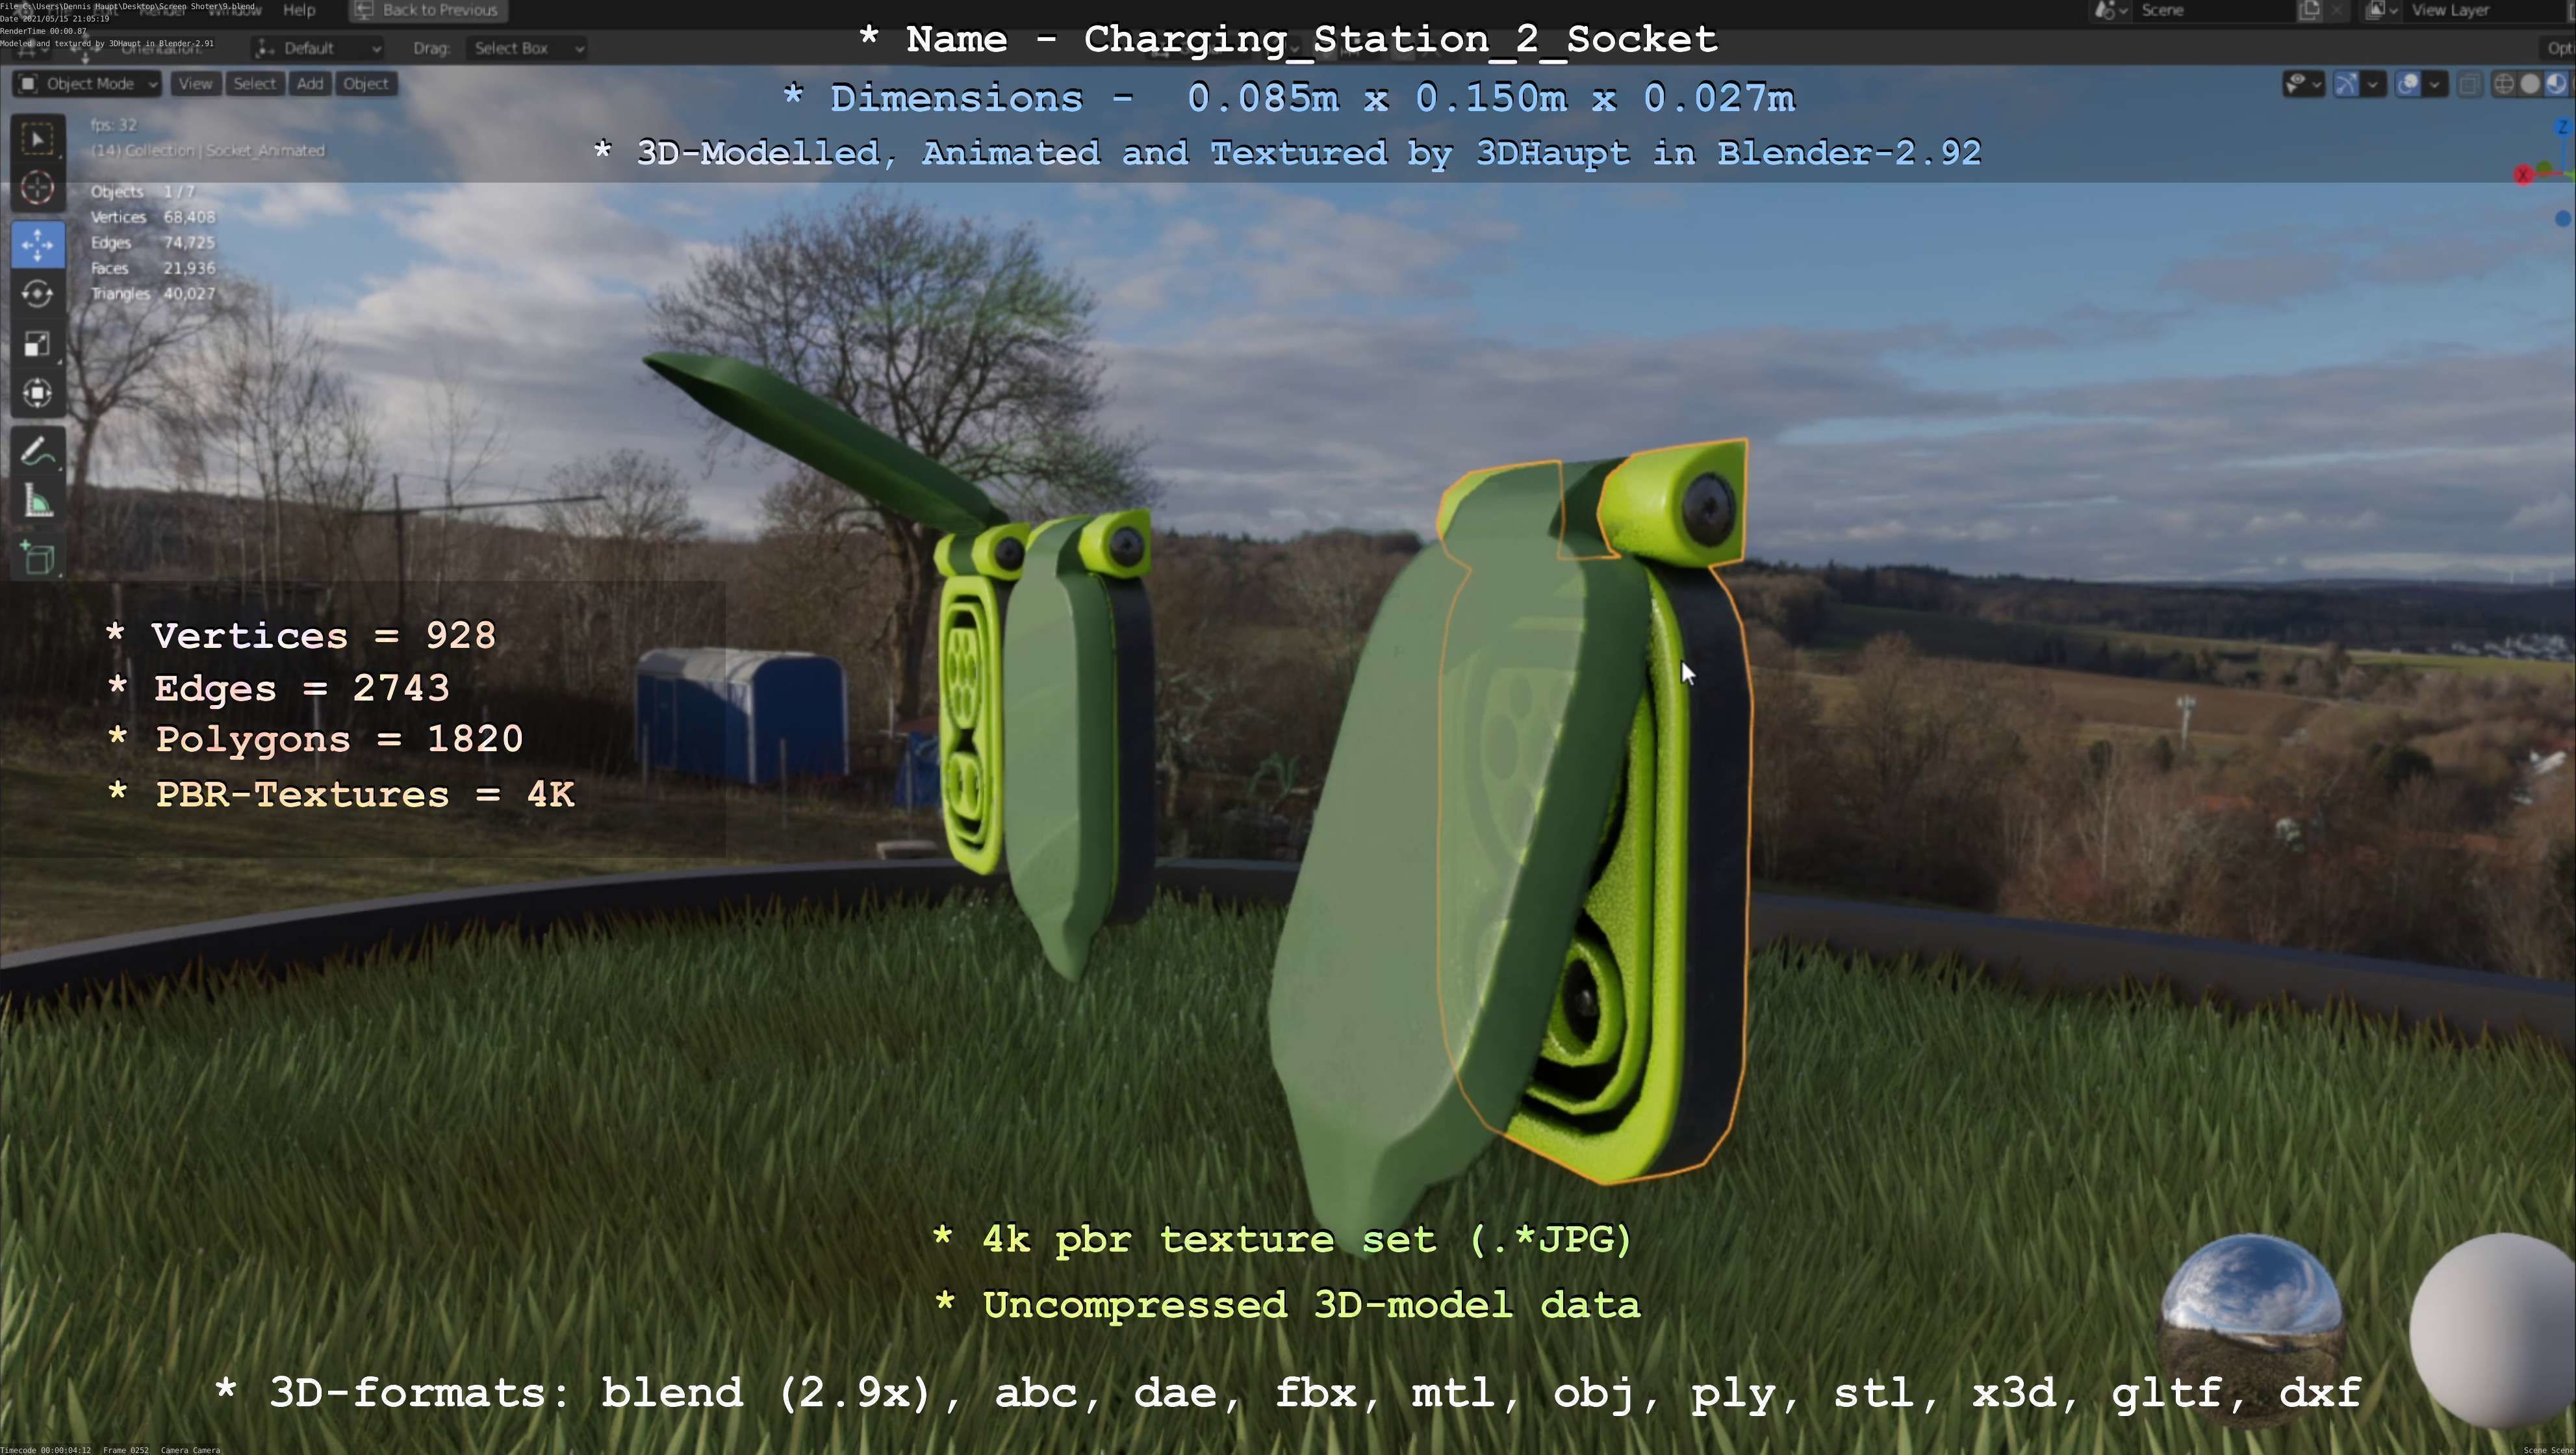Open the Add menu
Screen dimensions: 2576x1455
pos(310,84)
